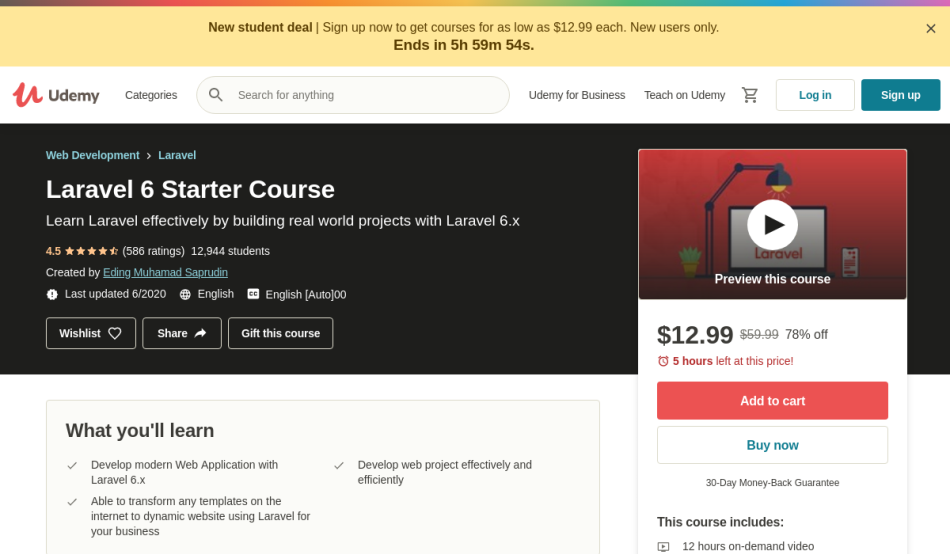Viewport: 950px width, 554px height.
Task: Dismiss the student deal banner
Action: click(931, 28)
